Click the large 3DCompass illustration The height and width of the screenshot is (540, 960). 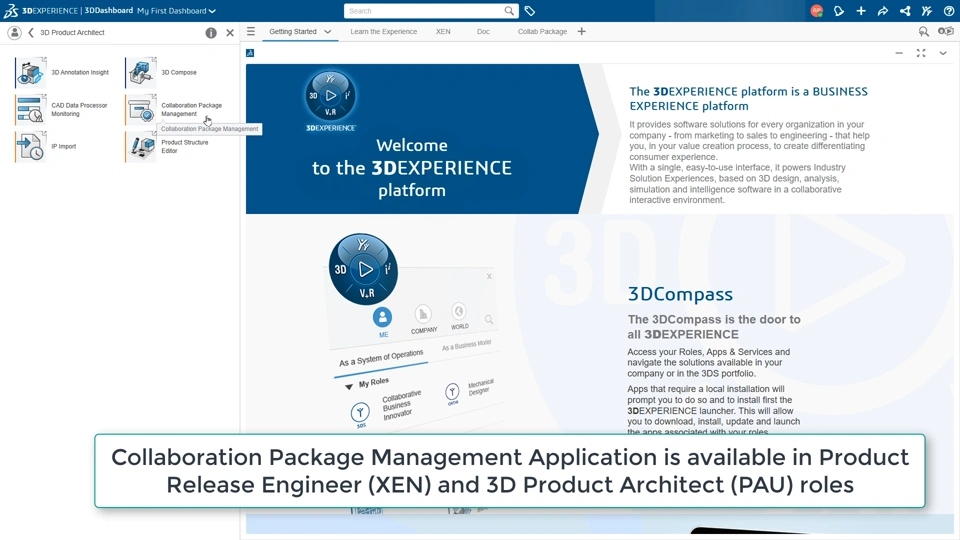click(x=363, y=269)
